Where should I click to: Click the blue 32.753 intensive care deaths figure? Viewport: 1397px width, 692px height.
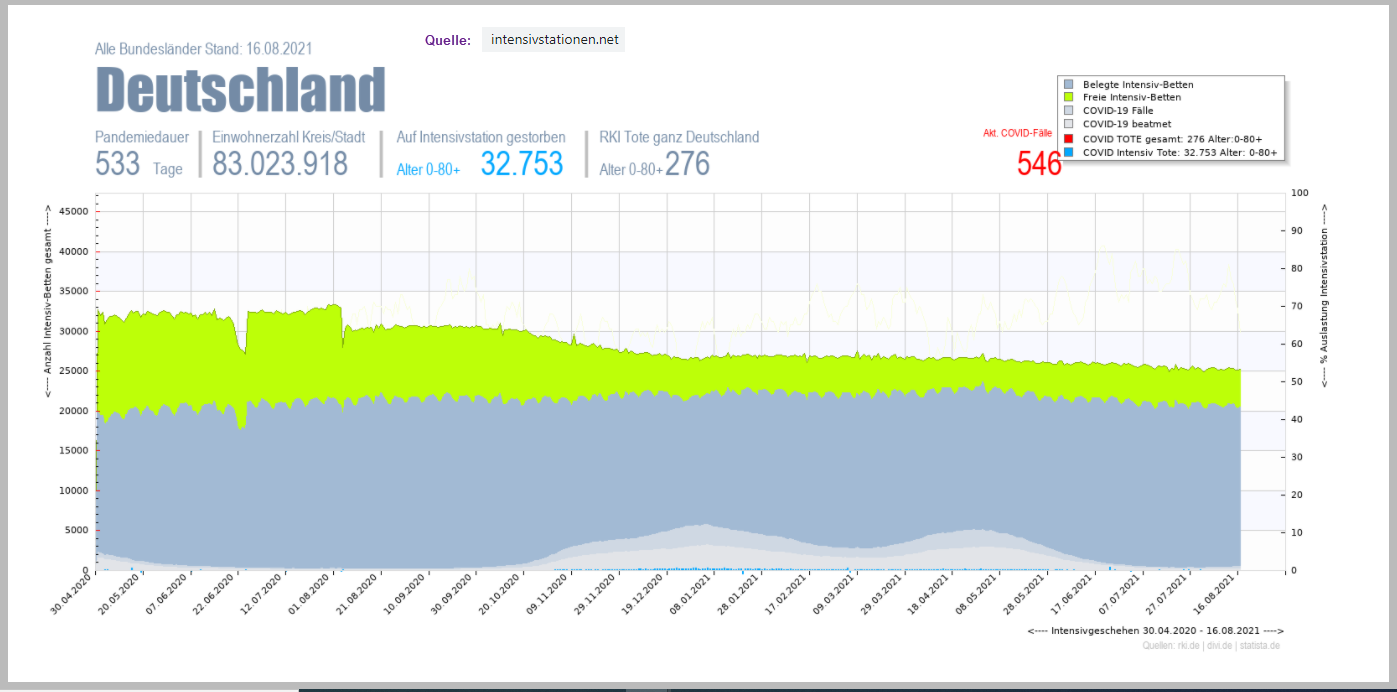(521, 164)
